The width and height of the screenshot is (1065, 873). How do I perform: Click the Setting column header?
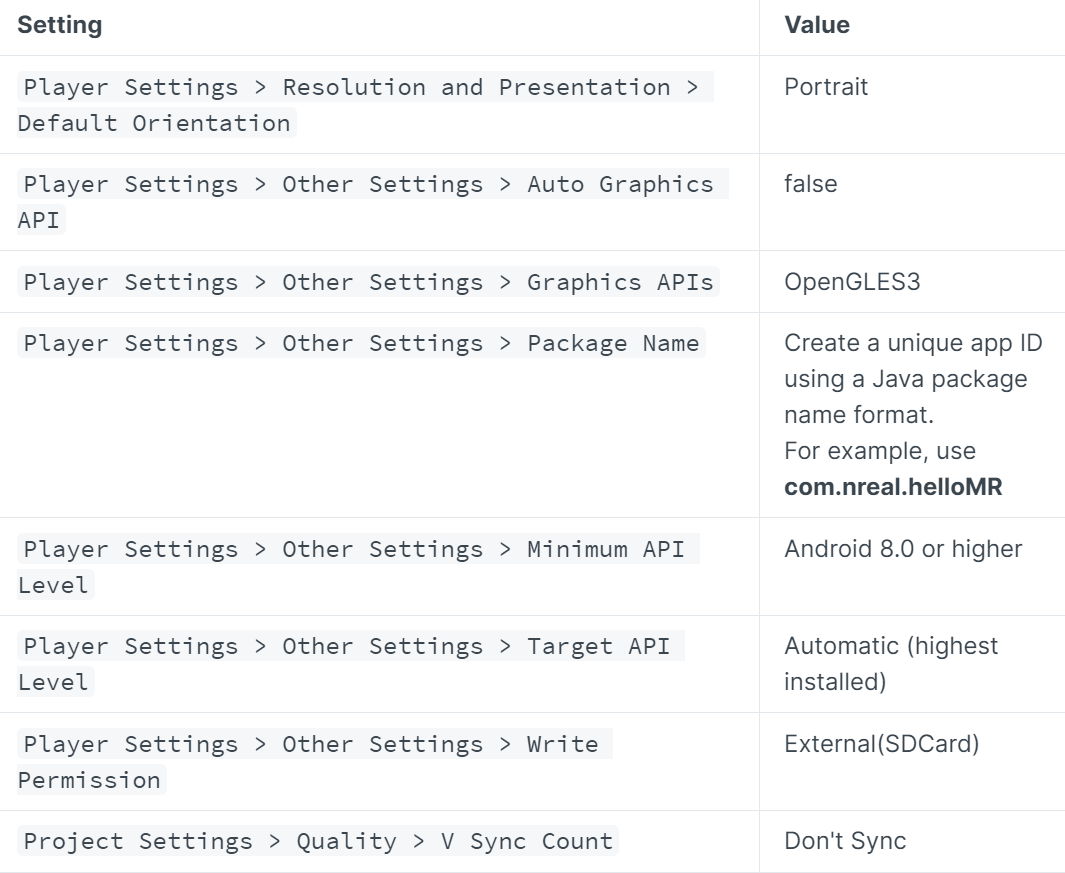point(60,26)
